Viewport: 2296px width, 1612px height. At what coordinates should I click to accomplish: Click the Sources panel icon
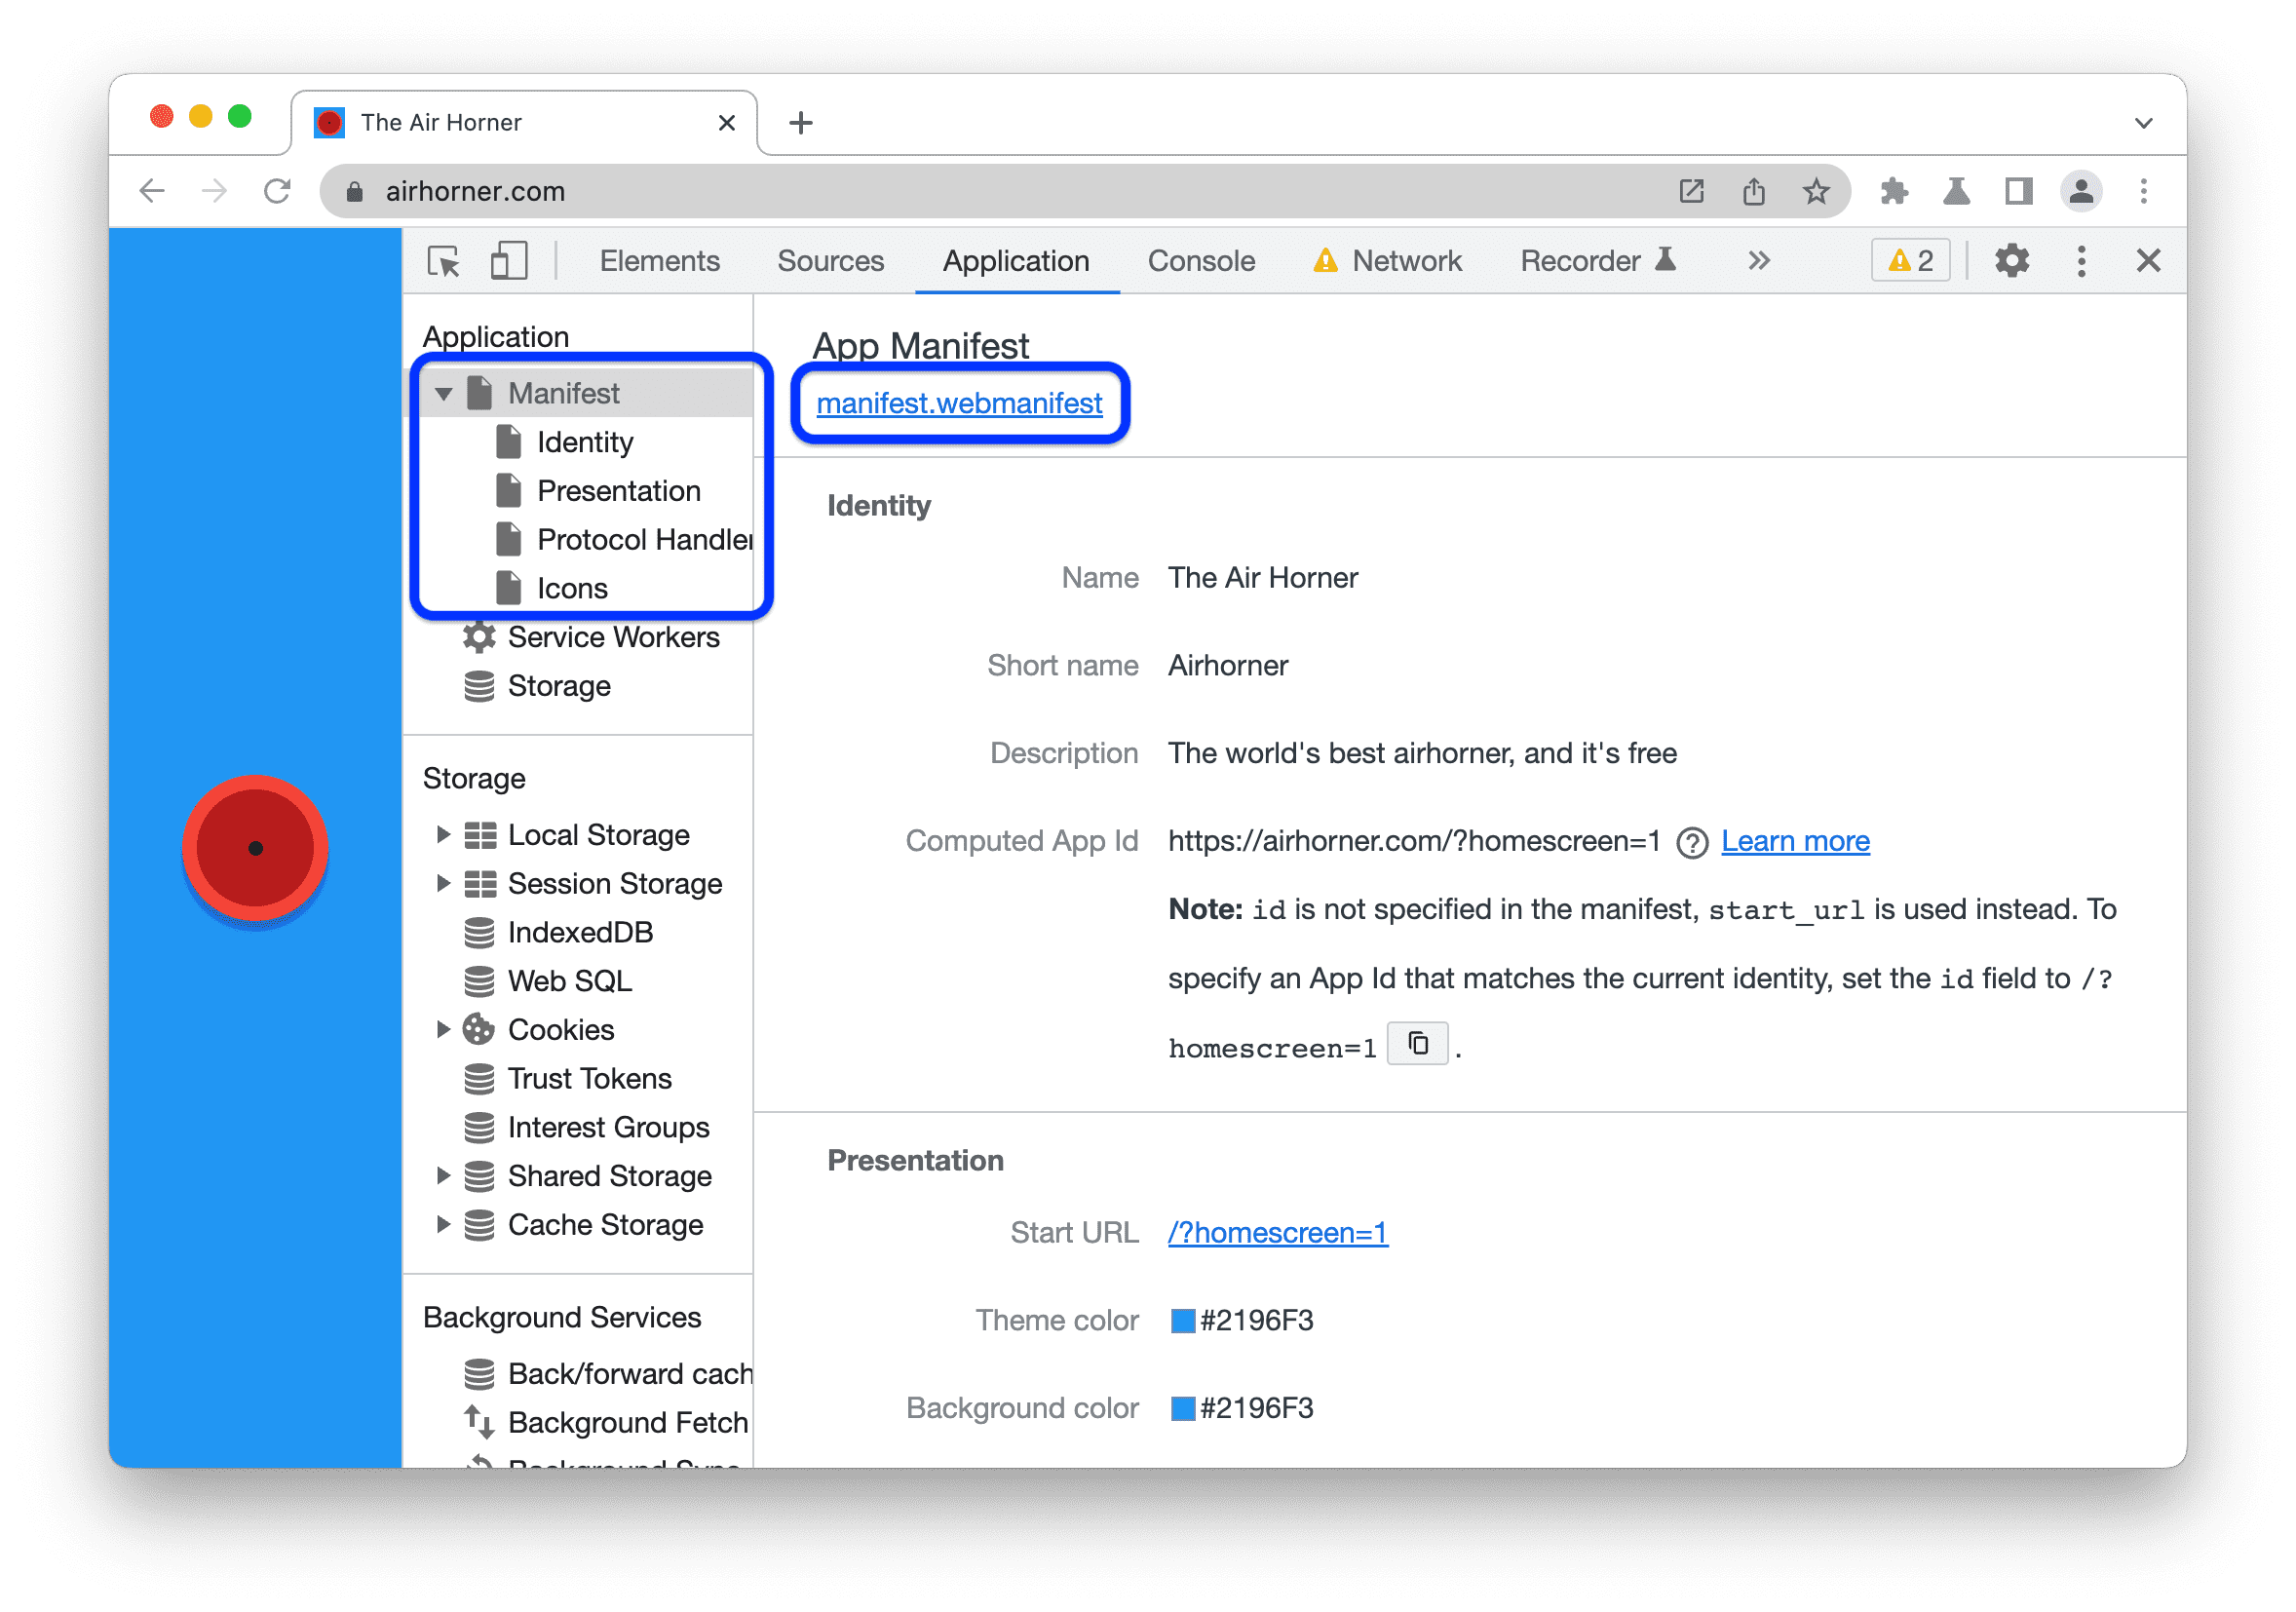(828, 262)
